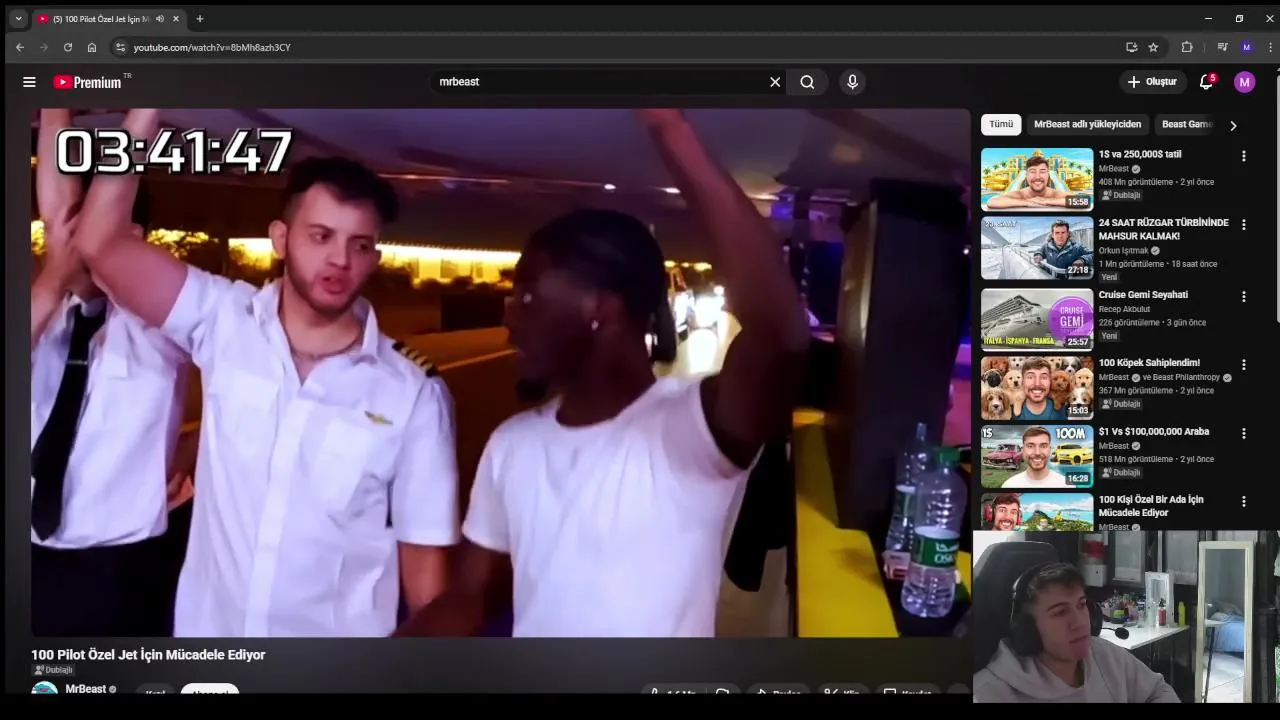Viewport: 1280px width, 720px height.
Task: Open options for '$1 Vs $100,000,000 Araba'
Action: (1244, 434)
